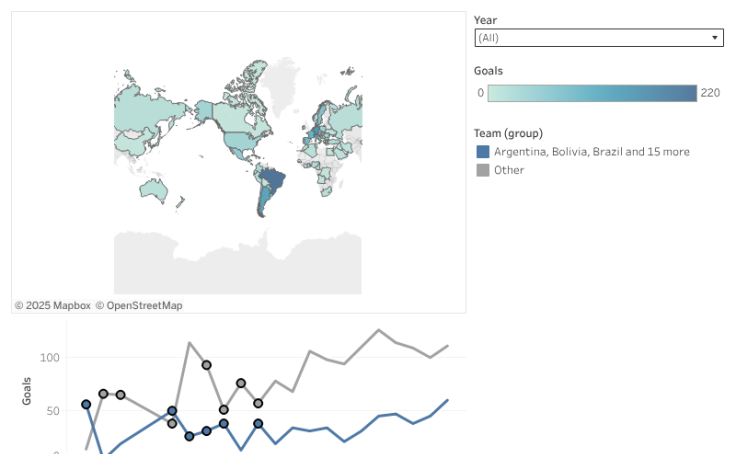Click Argentina on the world map
736x454 pixels.
point(261,203)
